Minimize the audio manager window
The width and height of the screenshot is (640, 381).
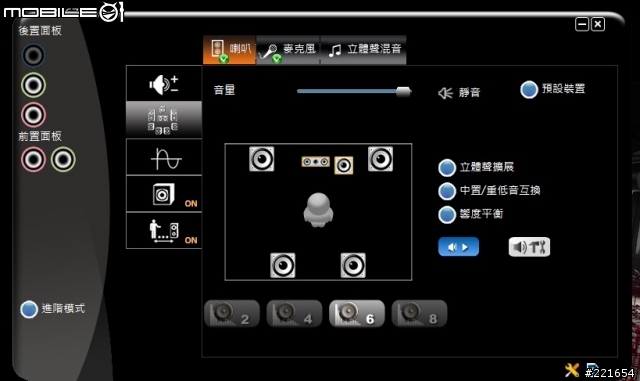point(582,25)
